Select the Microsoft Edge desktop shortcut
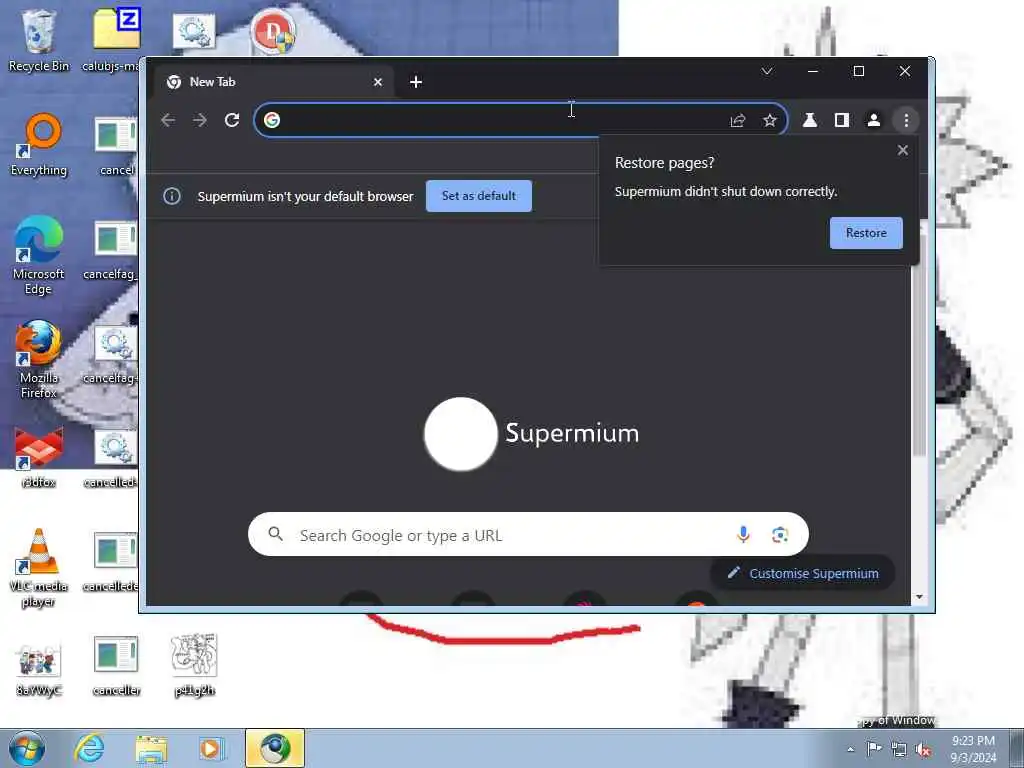Image resolution: width=1024 pixels, height=768 pixels. 39,255
